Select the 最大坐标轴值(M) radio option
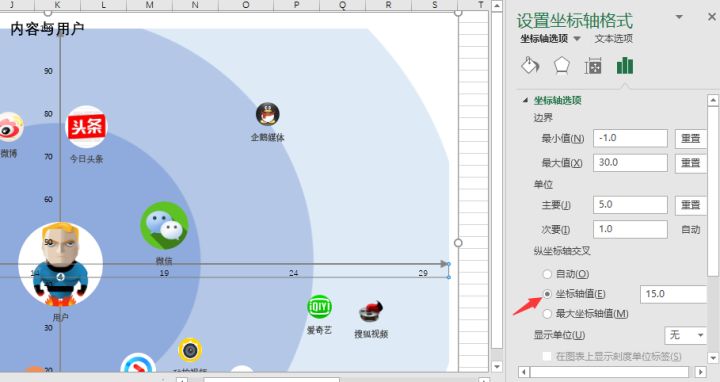This screenshot has height=382, width=720. click(547, 314)
